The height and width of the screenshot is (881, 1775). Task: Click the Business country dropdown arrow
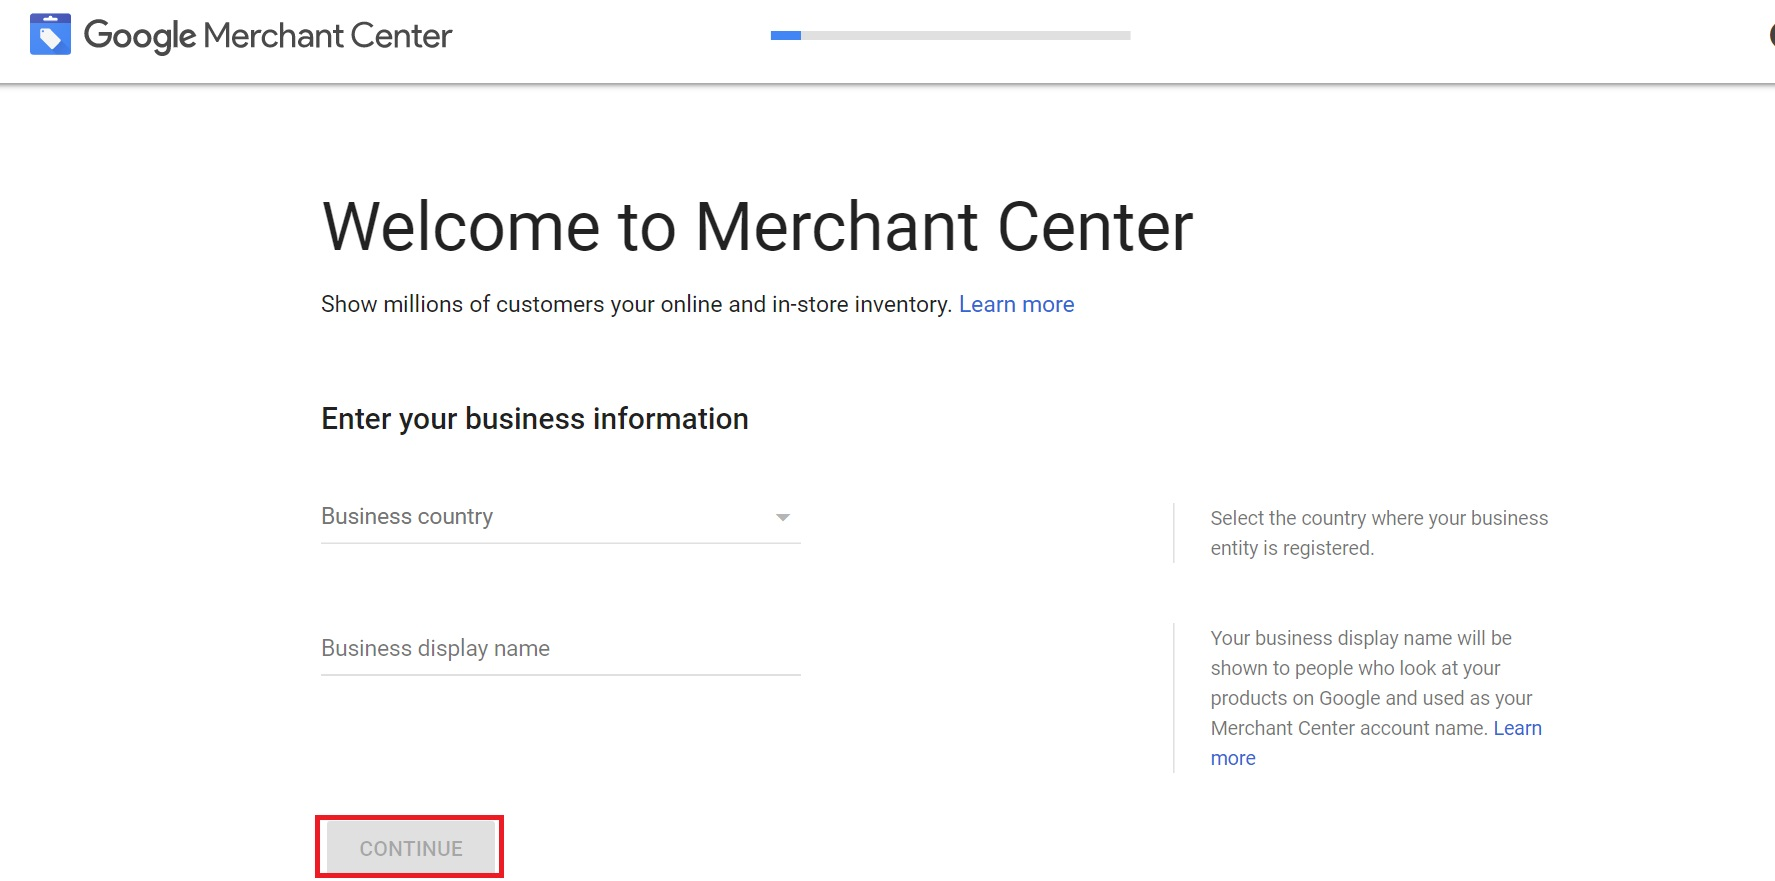click(x=783, y=517)
